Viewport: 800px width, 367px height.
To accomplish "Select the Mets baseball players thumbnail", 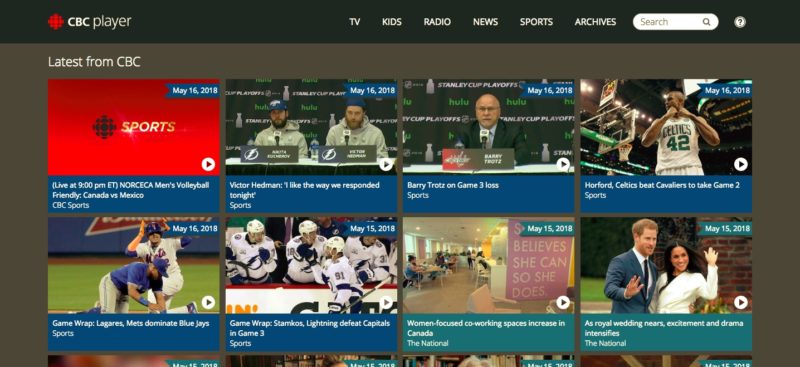I will (134, 265).
